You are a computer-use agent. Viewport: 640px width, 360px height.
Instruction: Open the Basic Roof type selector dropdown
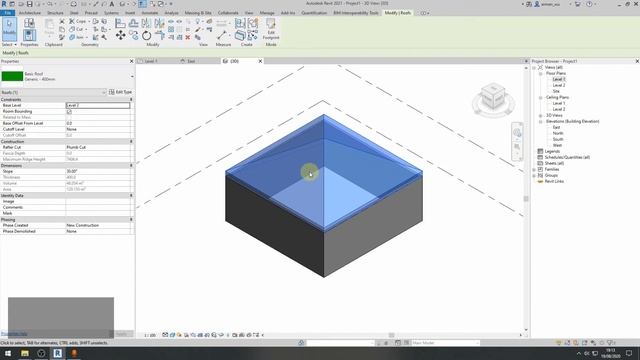(132, 77)
